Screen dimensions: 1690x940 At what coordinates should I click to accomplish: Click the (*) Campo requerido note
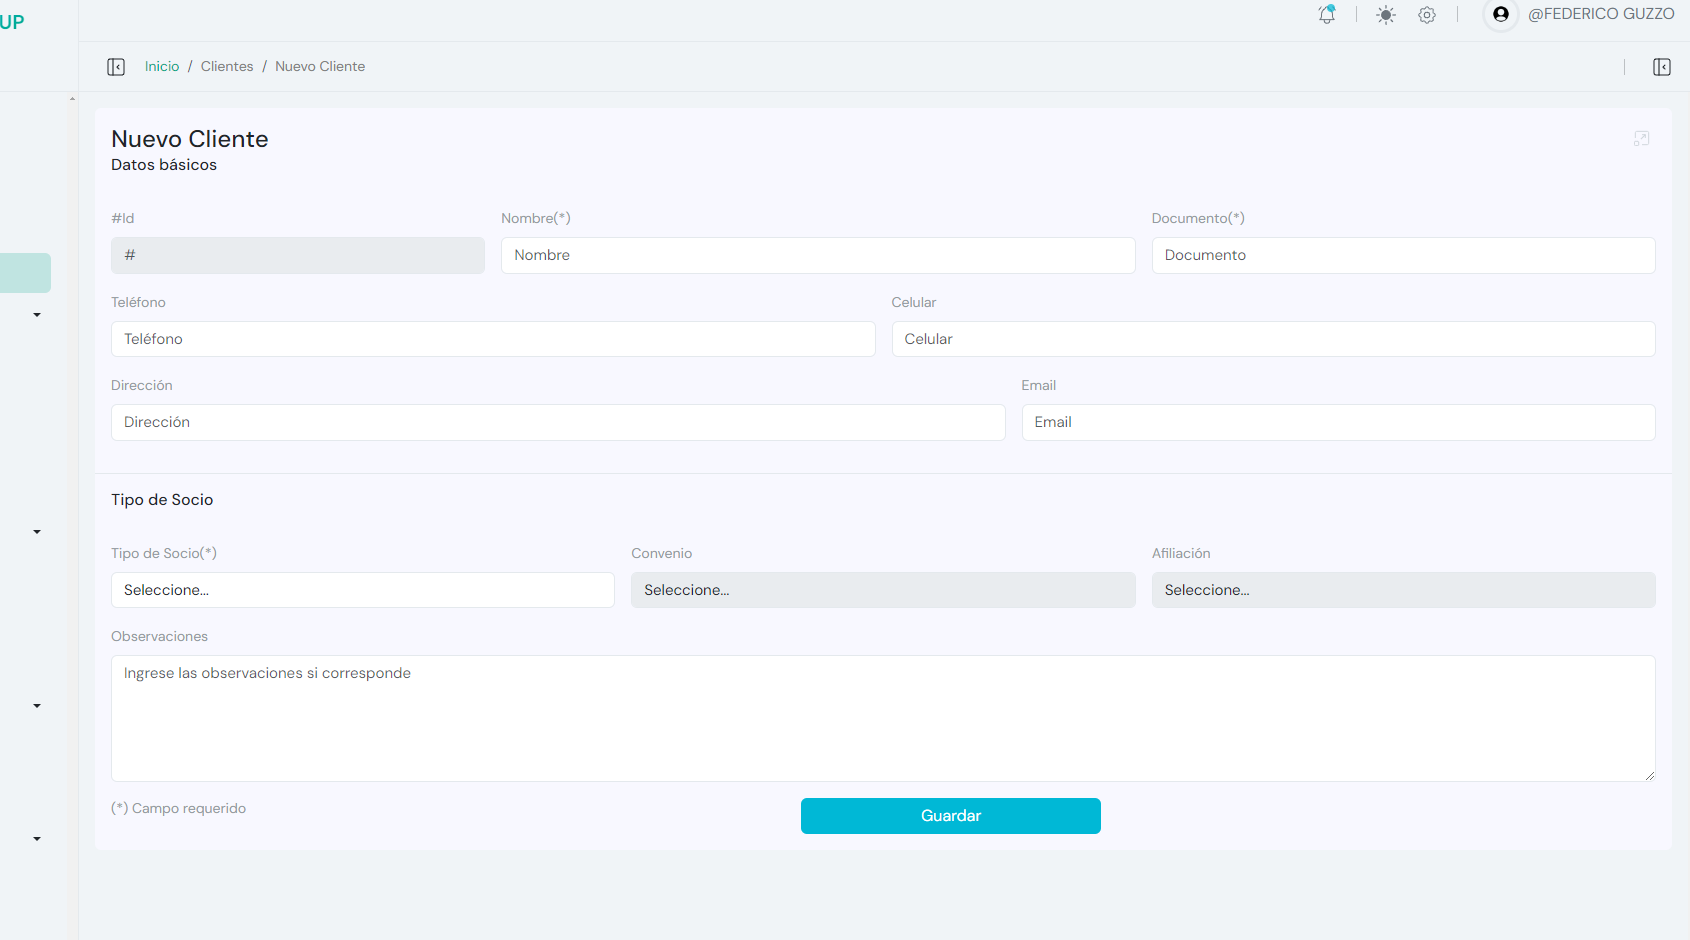[178, 808]
